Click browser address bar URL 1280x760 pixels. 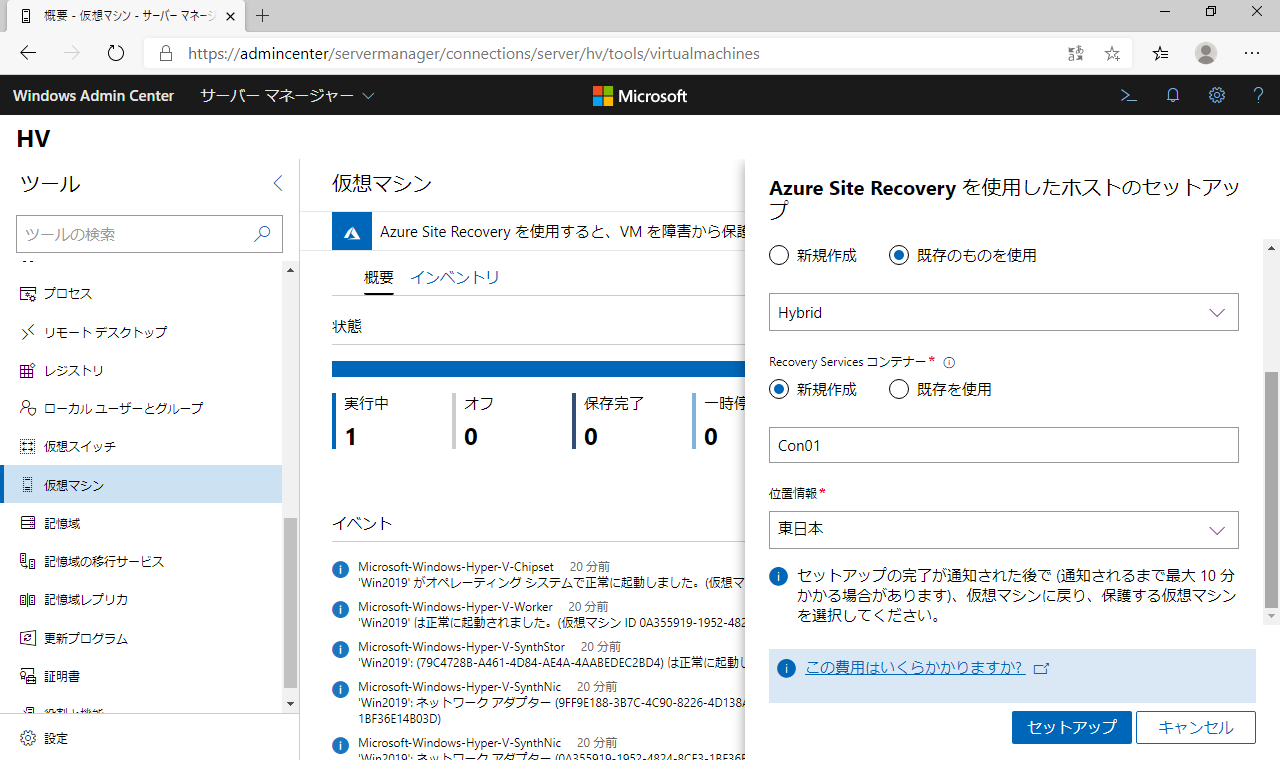point(474,54)
